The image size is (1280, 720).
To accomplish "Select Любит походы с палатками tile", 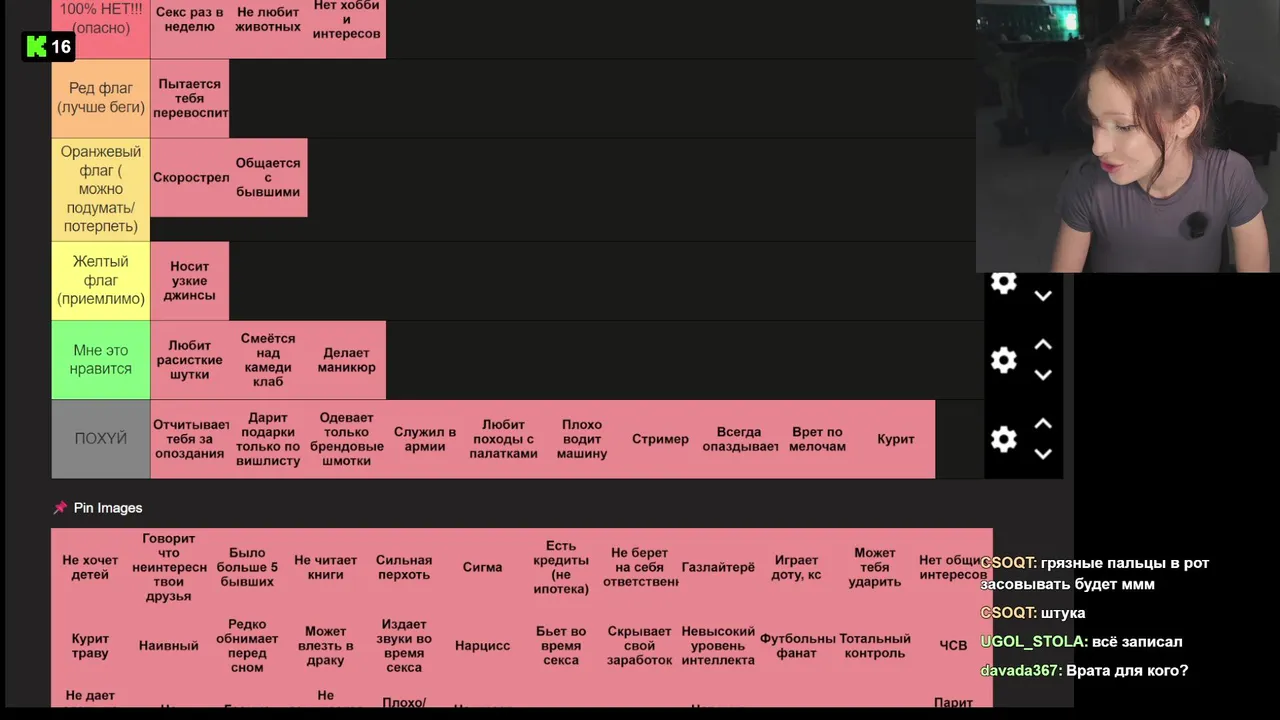I will point(503,439).
